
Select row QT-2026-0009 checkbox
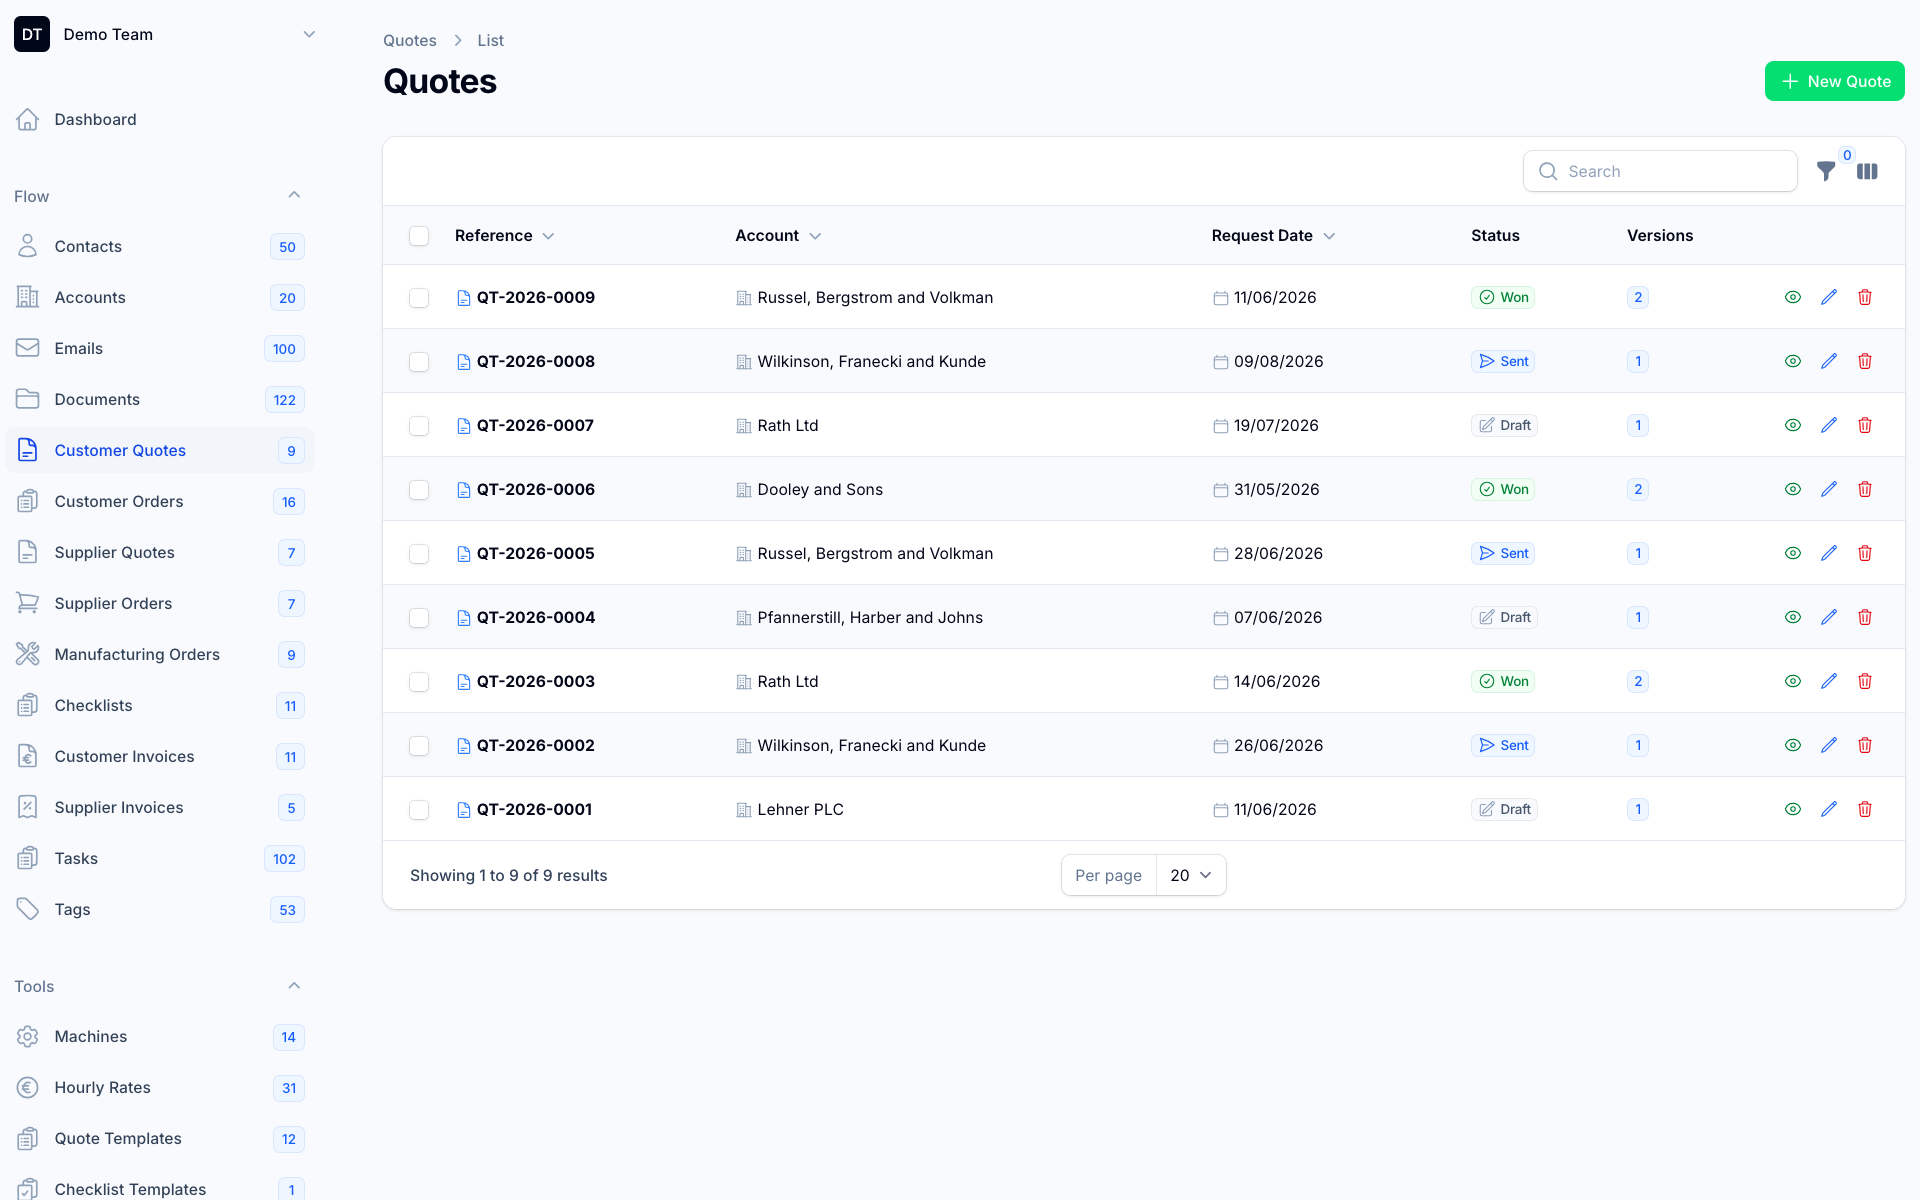point(419,298)
